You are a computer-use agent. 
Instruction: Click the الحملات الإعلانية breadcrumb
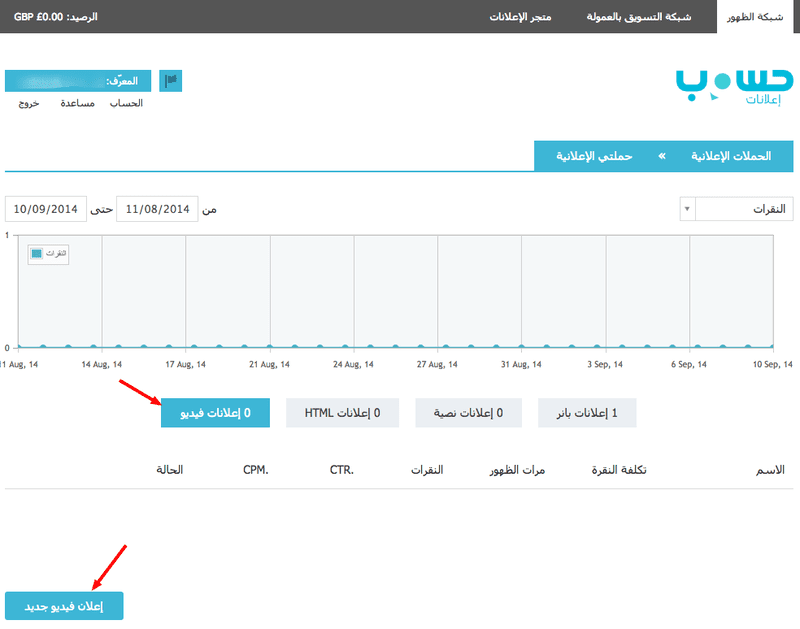tap(731, 156)
